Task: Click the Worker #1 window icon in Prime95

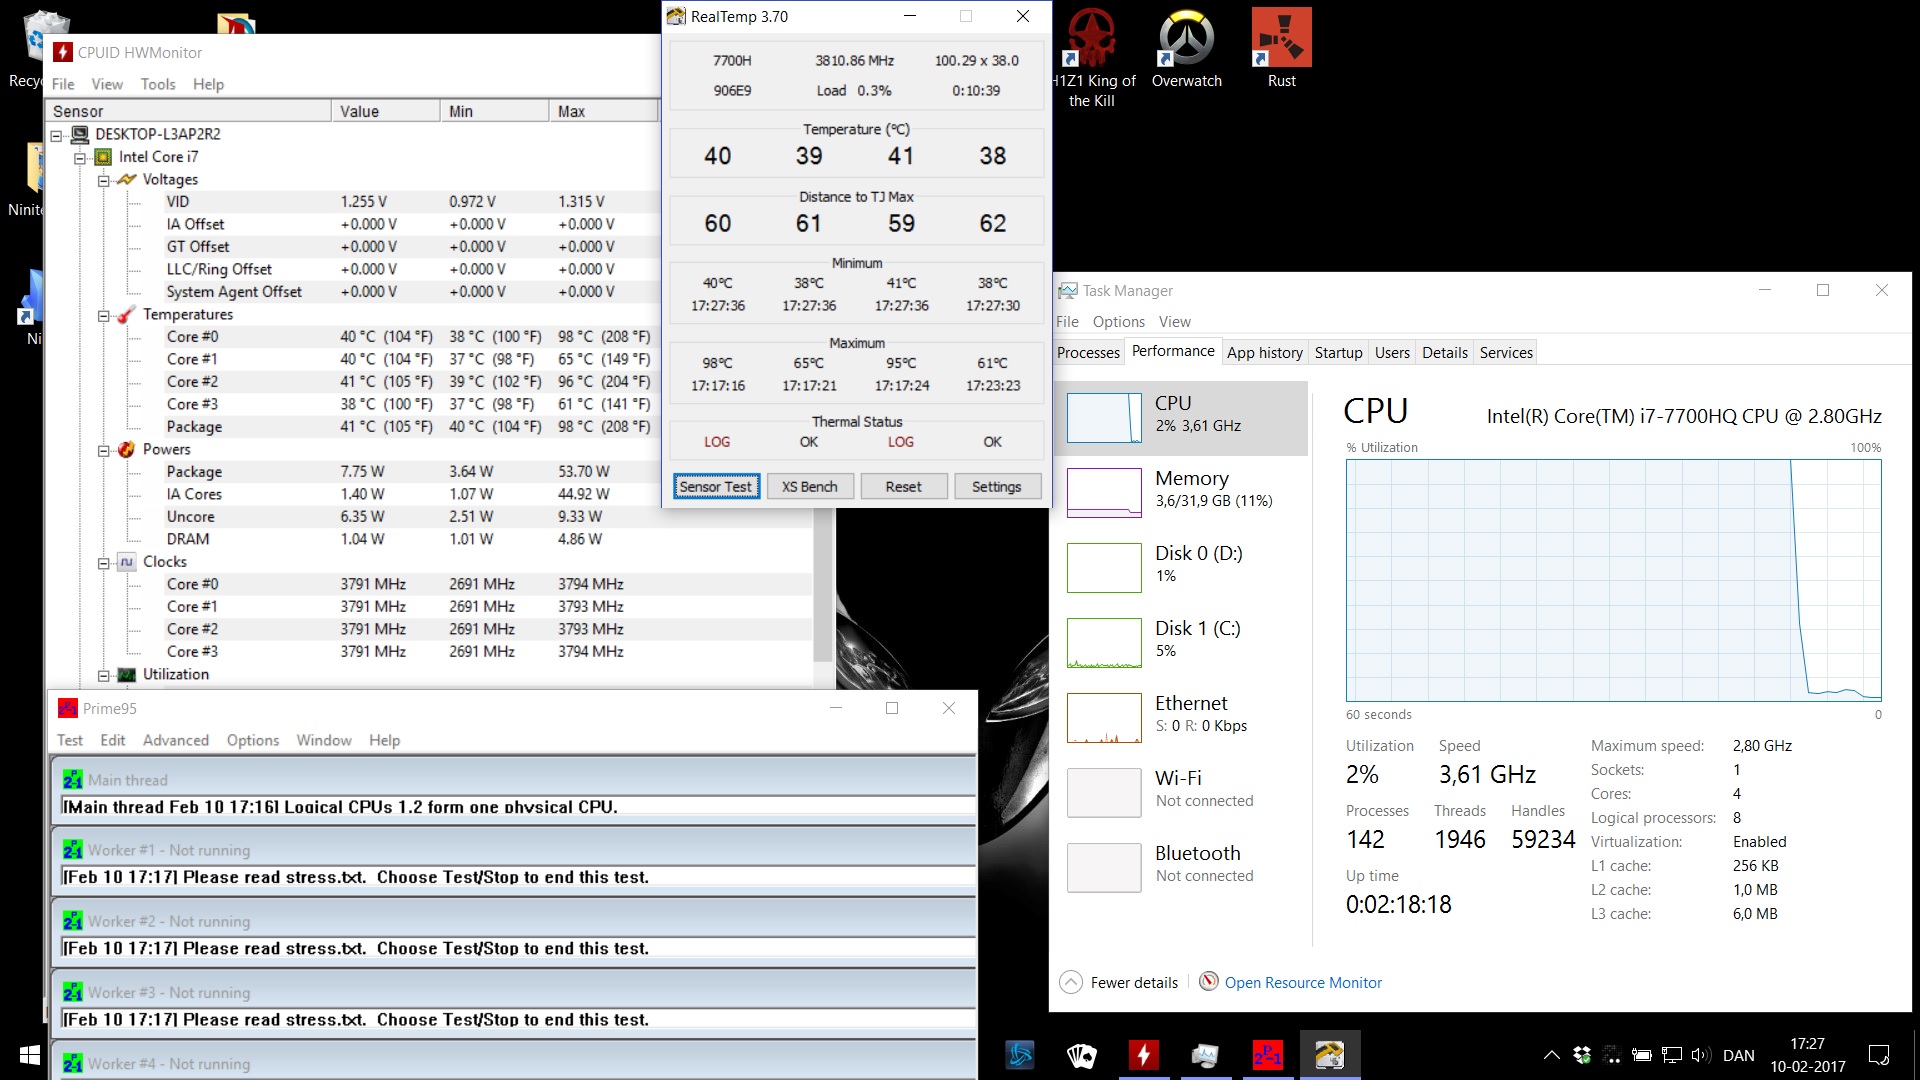Action: [73, 850]
